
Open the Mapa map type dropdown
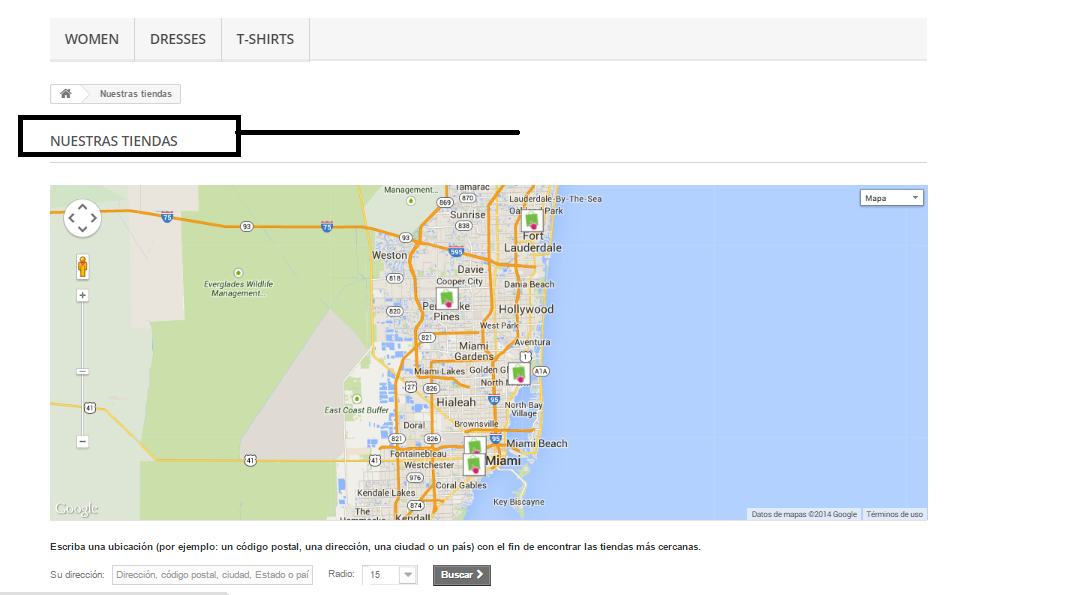(x=891, y=198)
